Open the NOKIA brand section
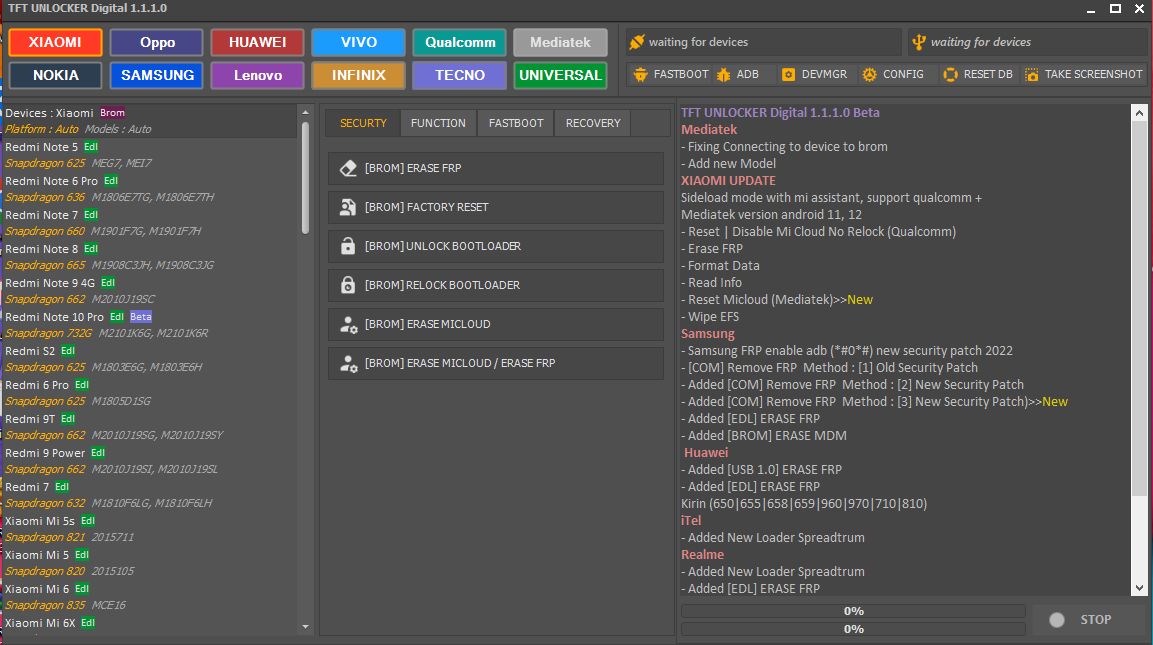The width and height of the screenshot is (1153, 645). point(55,75)
